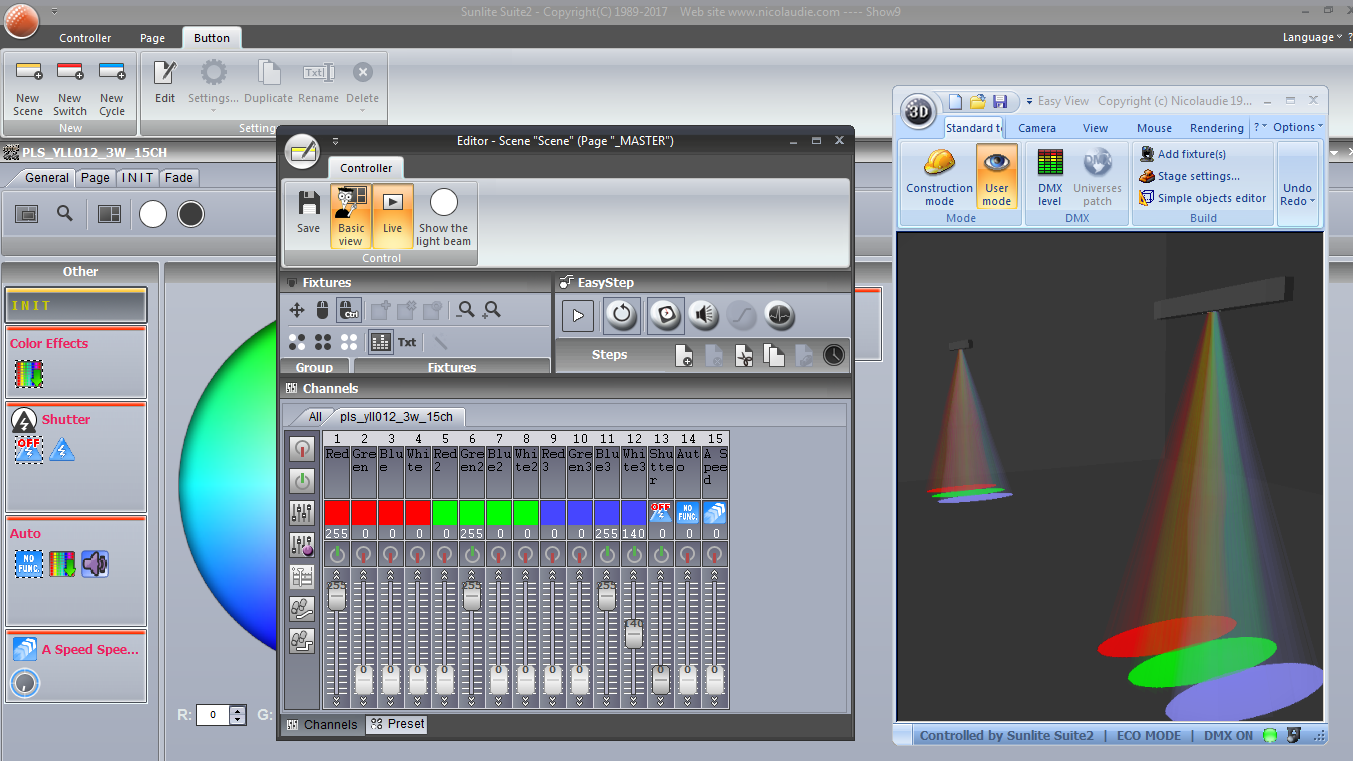The image size is (1353, 761).
Task: Toggle User mode in Easy View
Action: pyautogui.click(x=996, y=176)
